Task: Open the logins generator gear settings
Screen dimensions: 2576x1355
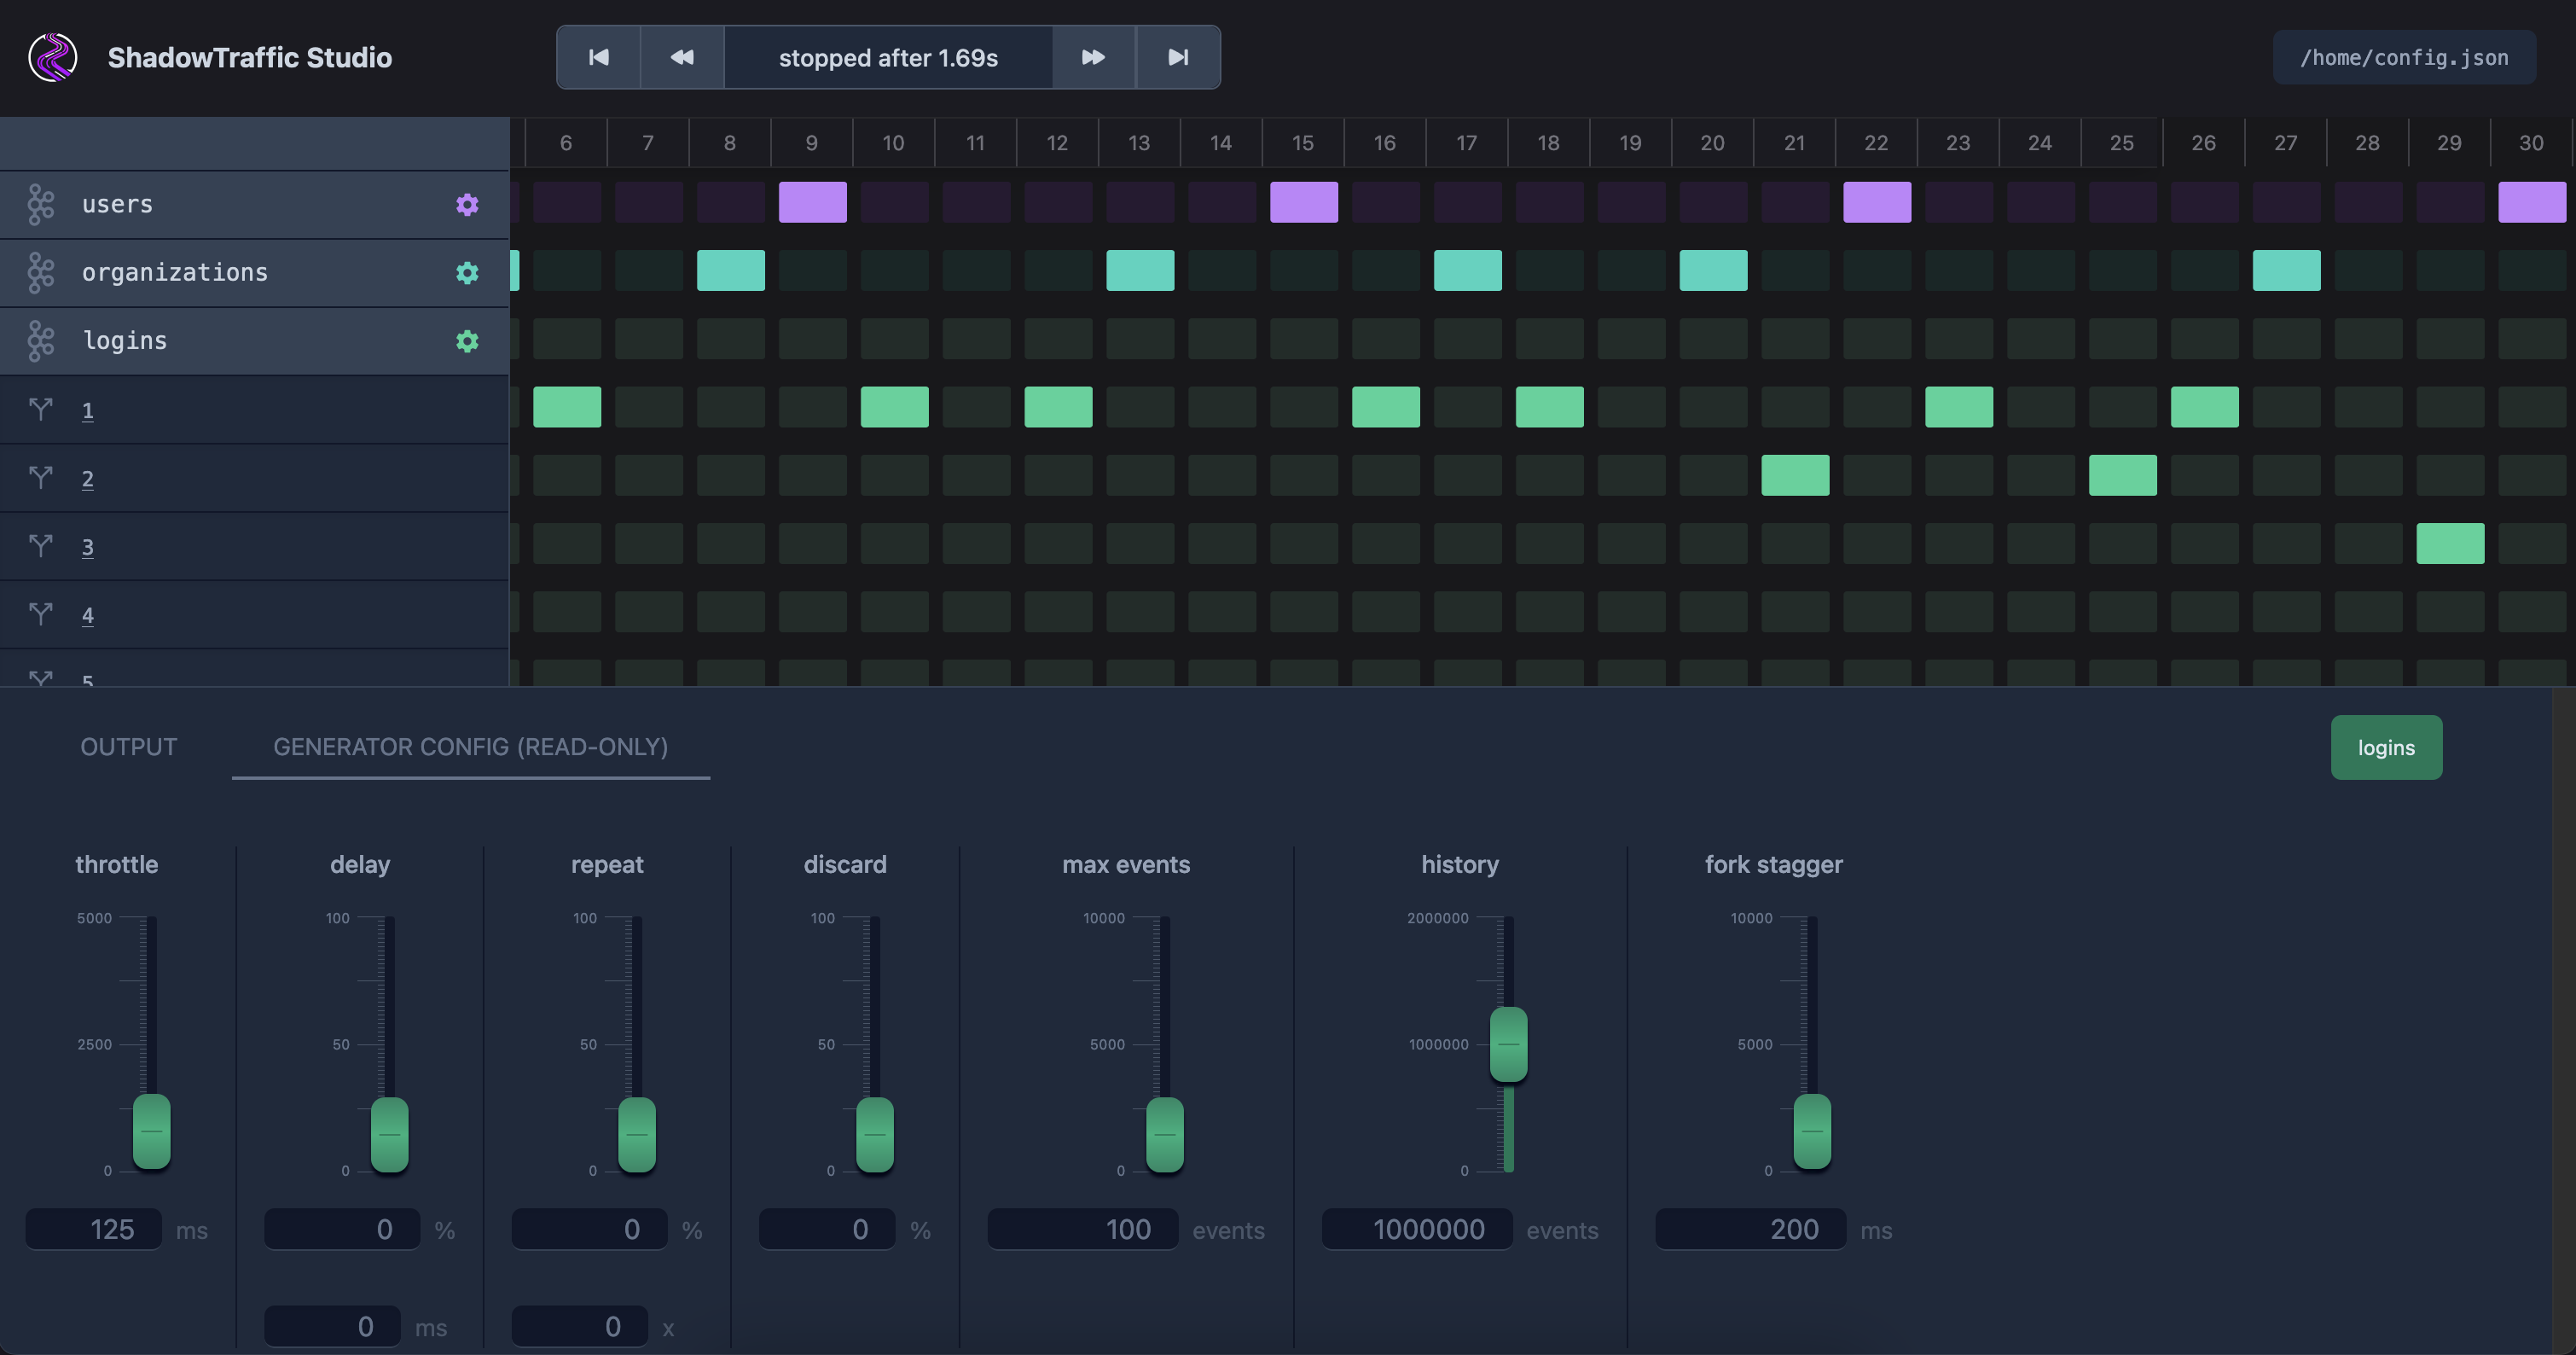Action: [467, 341]
